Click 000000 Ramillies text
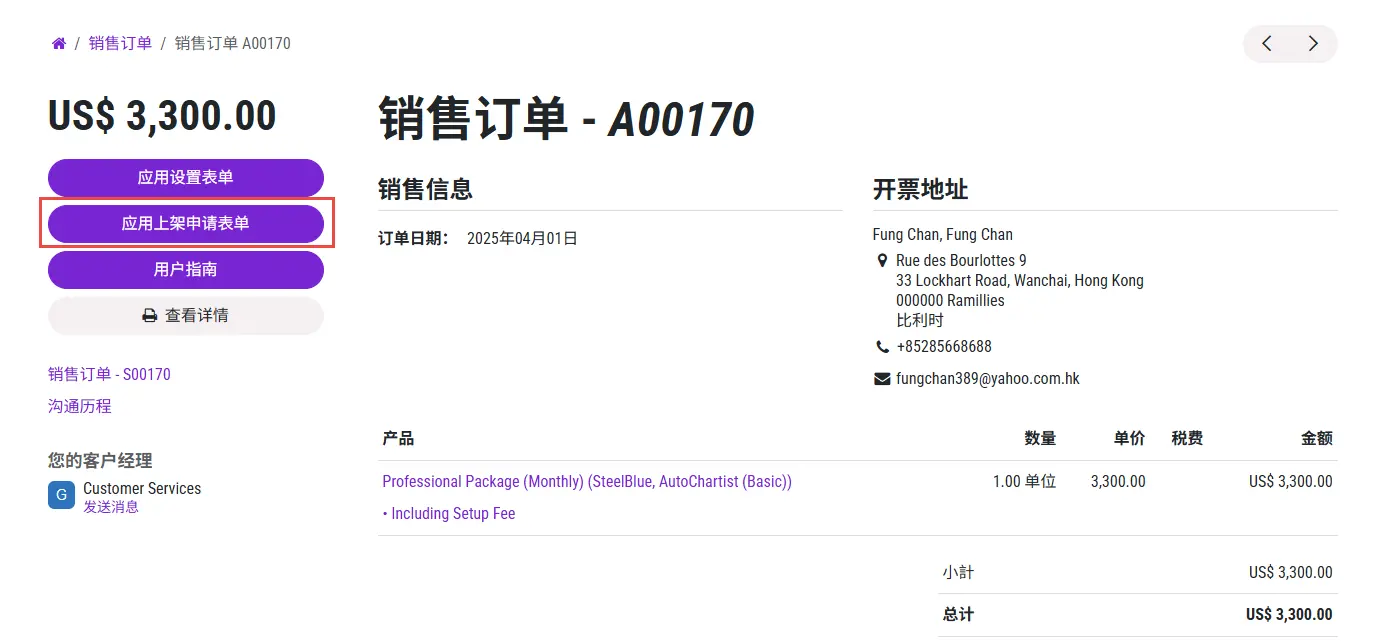The height and width of the screenshot is (644, 1400). tap(950, 301)
